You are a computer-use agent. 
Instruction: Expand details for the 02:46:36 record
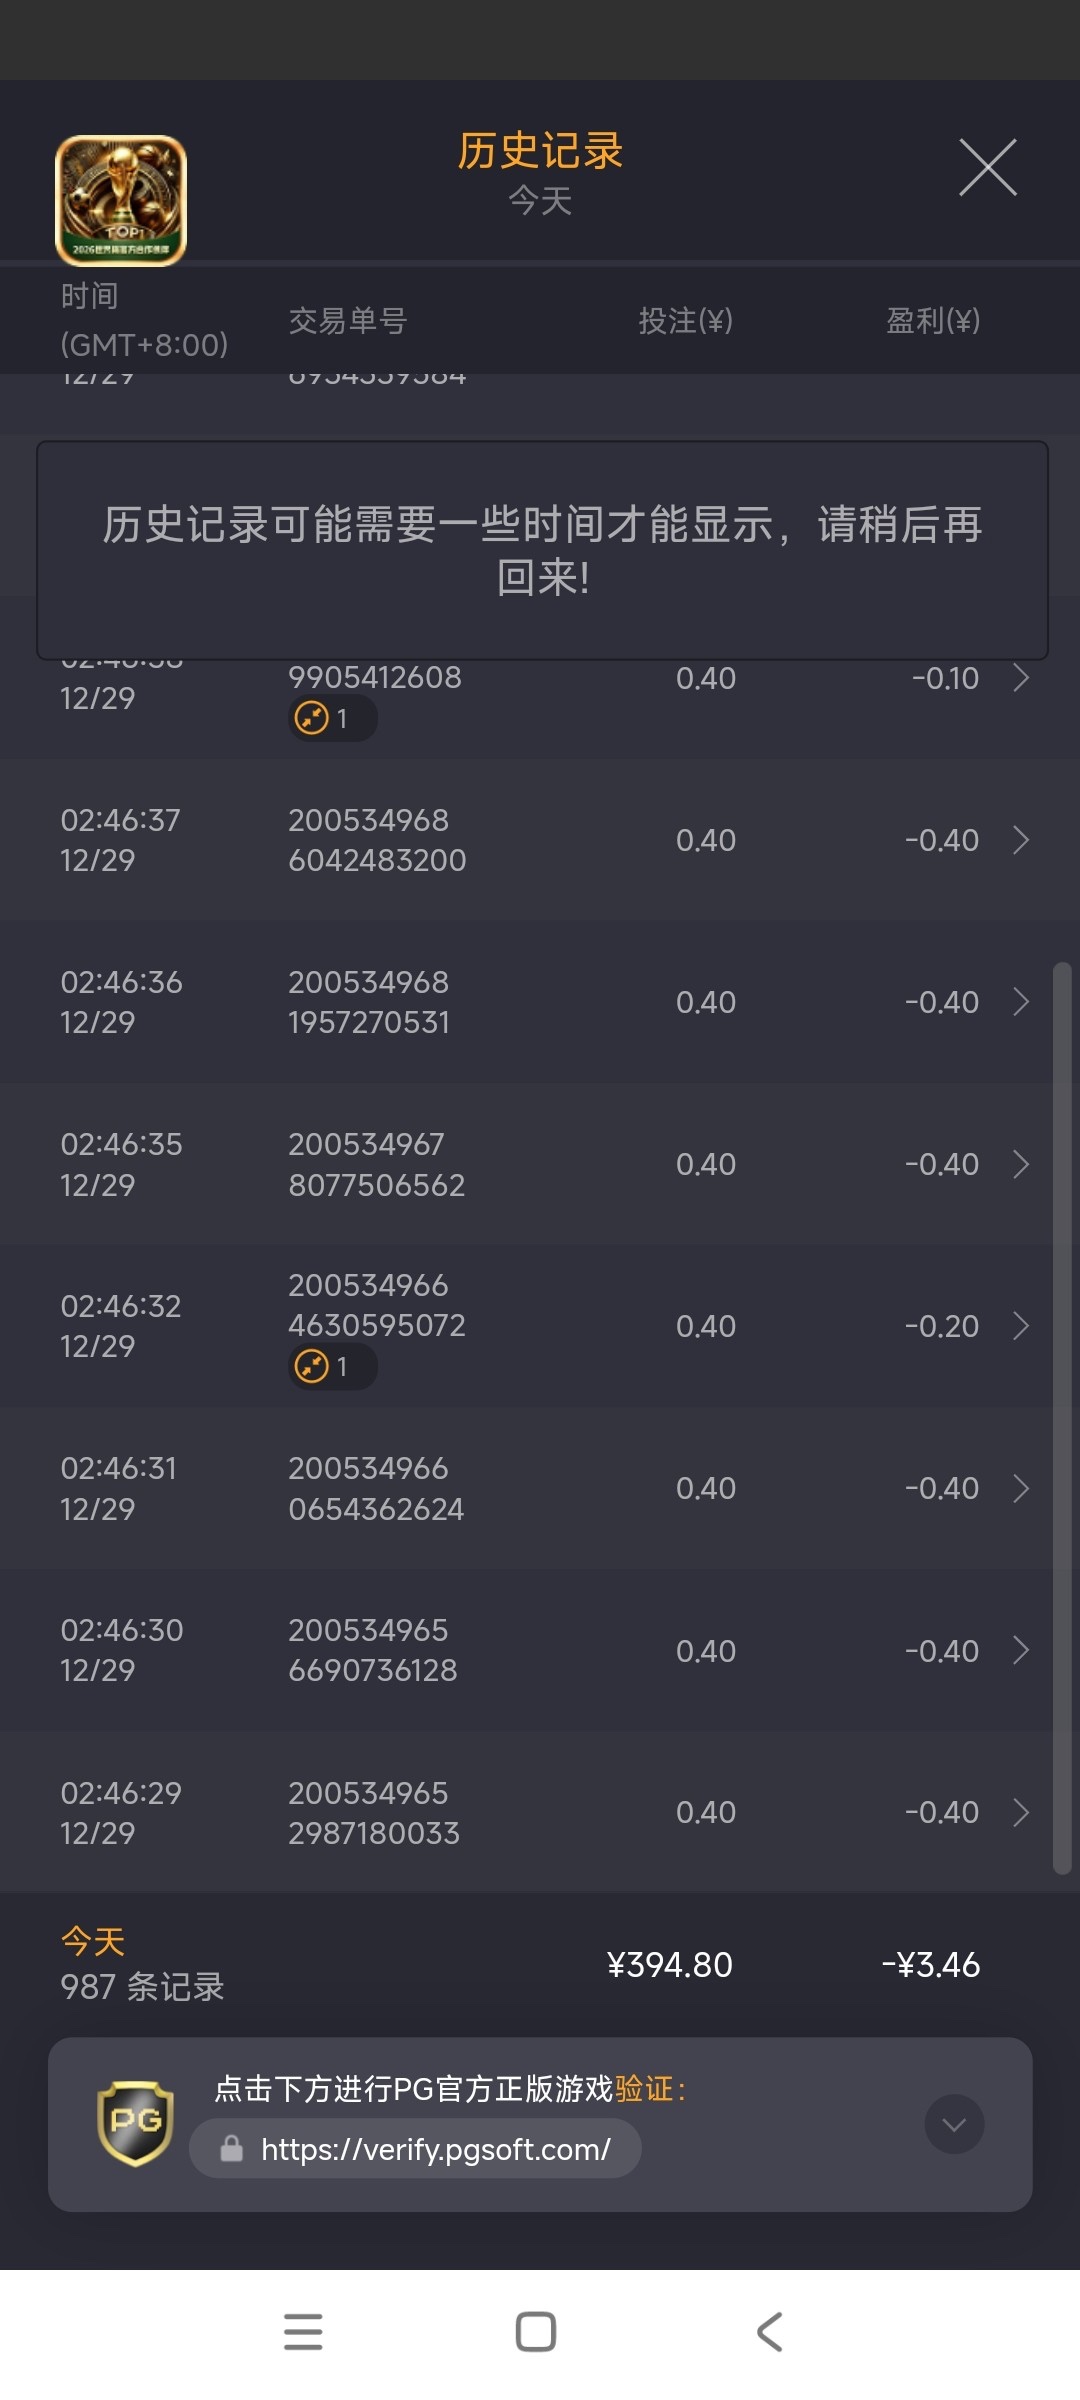pyautogui.click(x=1020, y=1002)
